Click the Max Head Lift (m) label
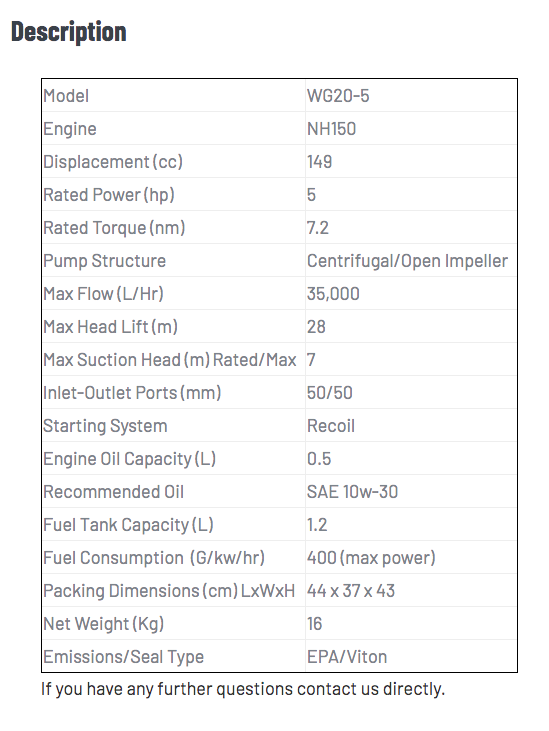Image resolution: width=549 pixels, height=731 pixels. (110, 327)
